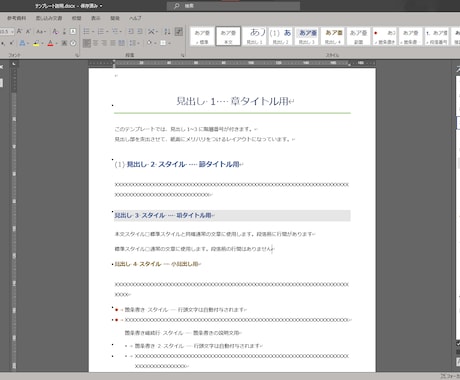
Task: Apply the red-bullet 箇条書き style
Action: tap(385, 36)
